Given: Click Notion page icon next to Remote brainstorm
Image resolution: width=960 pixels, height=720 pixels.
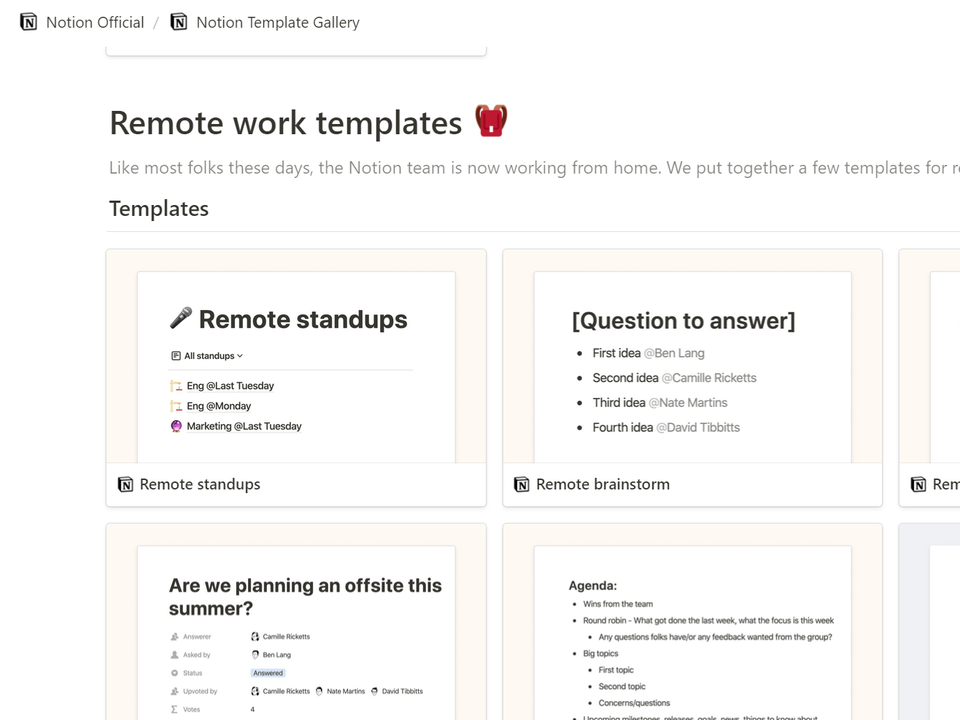Looking at the screenshot, I should click(522, 484).
